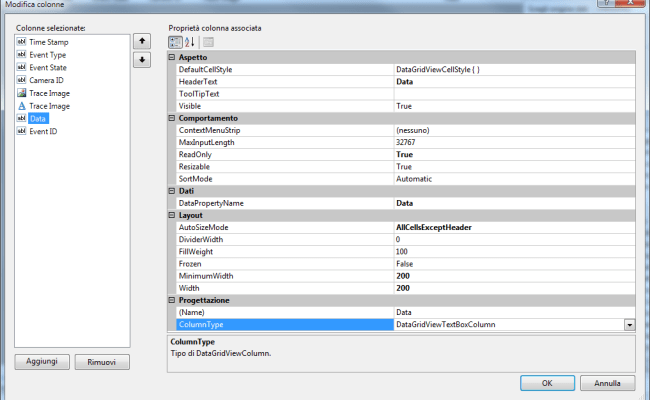Viewport: 650px width, 400px height.
Task: Click the Data column icon
Action: (22, 118)
